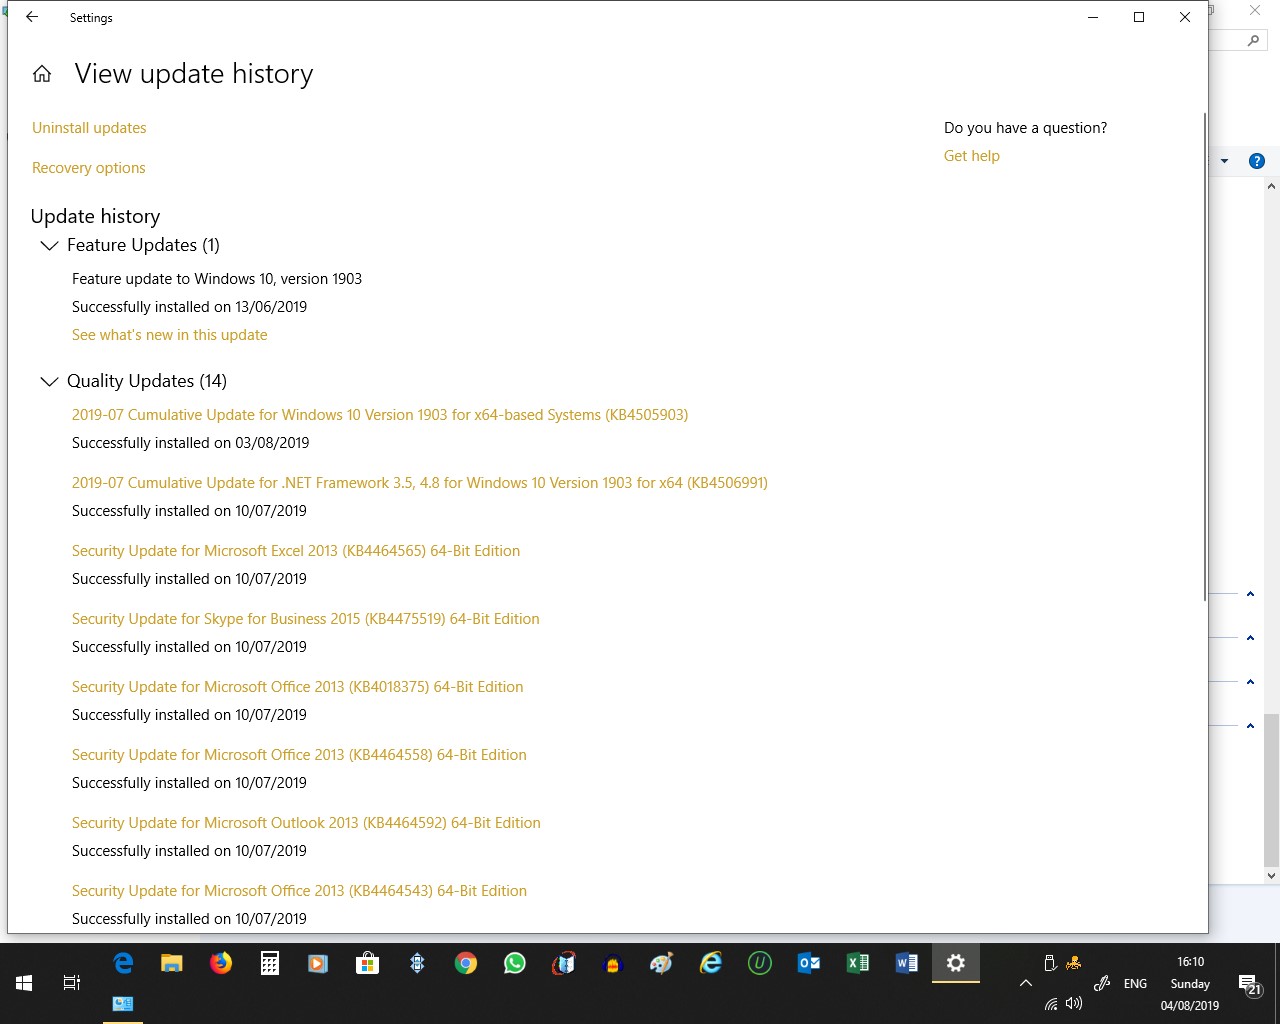The image size is (1280, 1024).
Task: Collapse first section chevron in background window
Action: (x=1250, y=594)
